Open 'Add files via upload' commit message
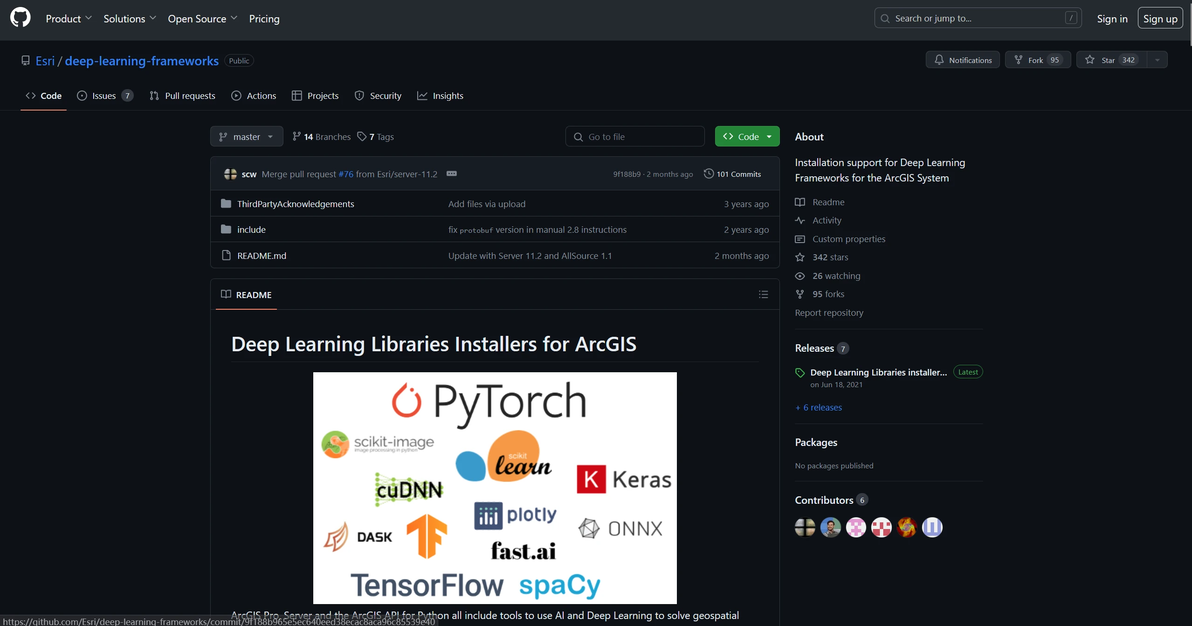 coord(487,204)
